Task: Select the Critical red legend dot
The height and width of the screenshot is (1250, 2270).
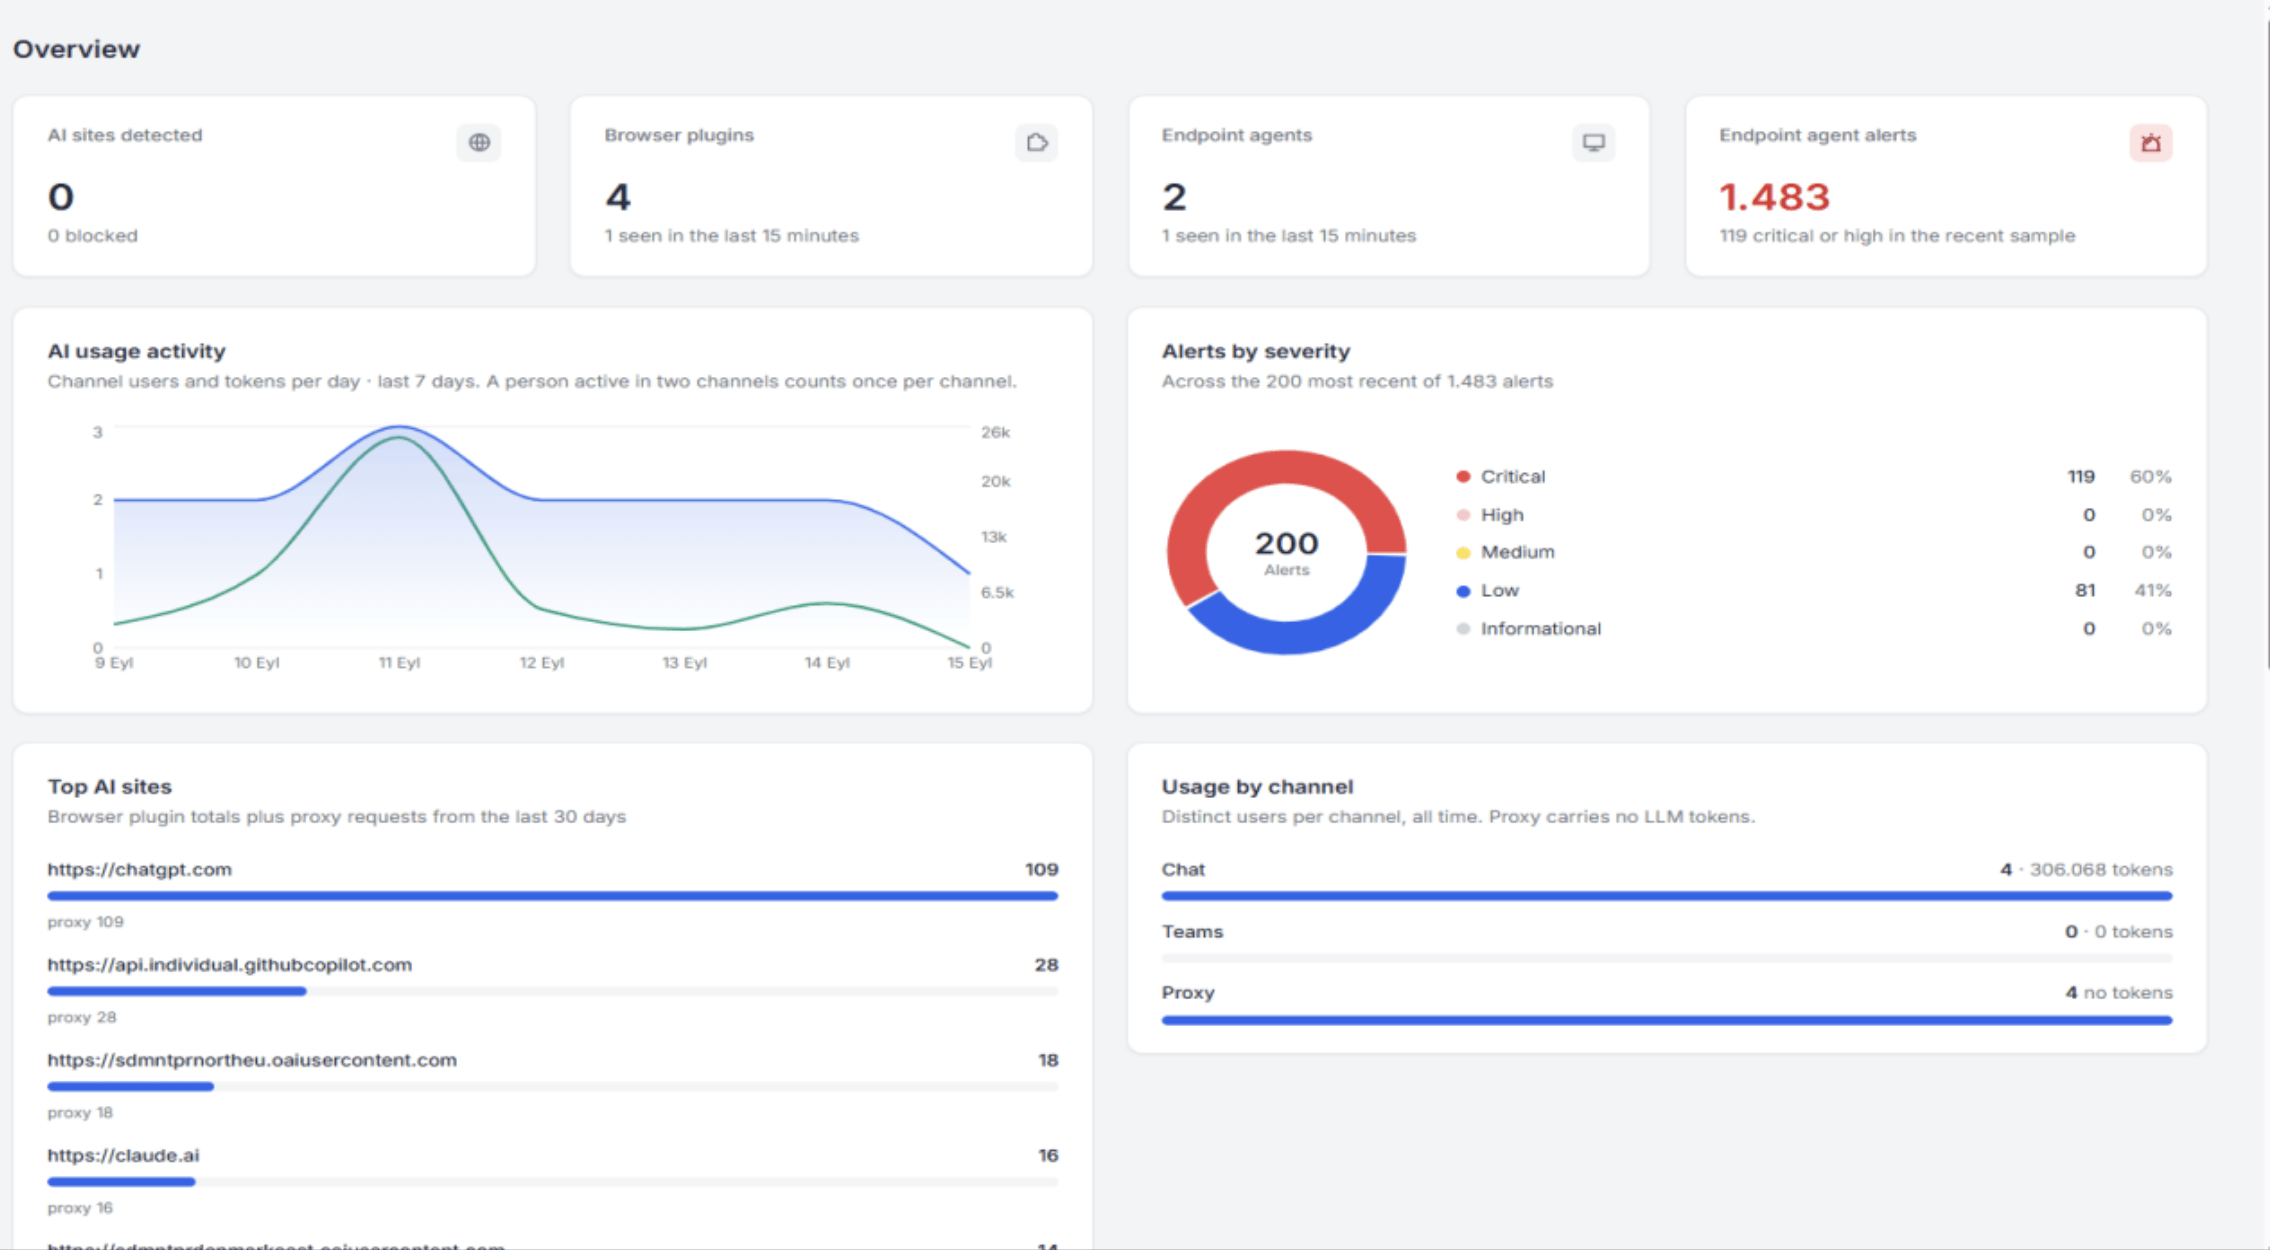Action: pyautogui.click(x=1463, y=477)
